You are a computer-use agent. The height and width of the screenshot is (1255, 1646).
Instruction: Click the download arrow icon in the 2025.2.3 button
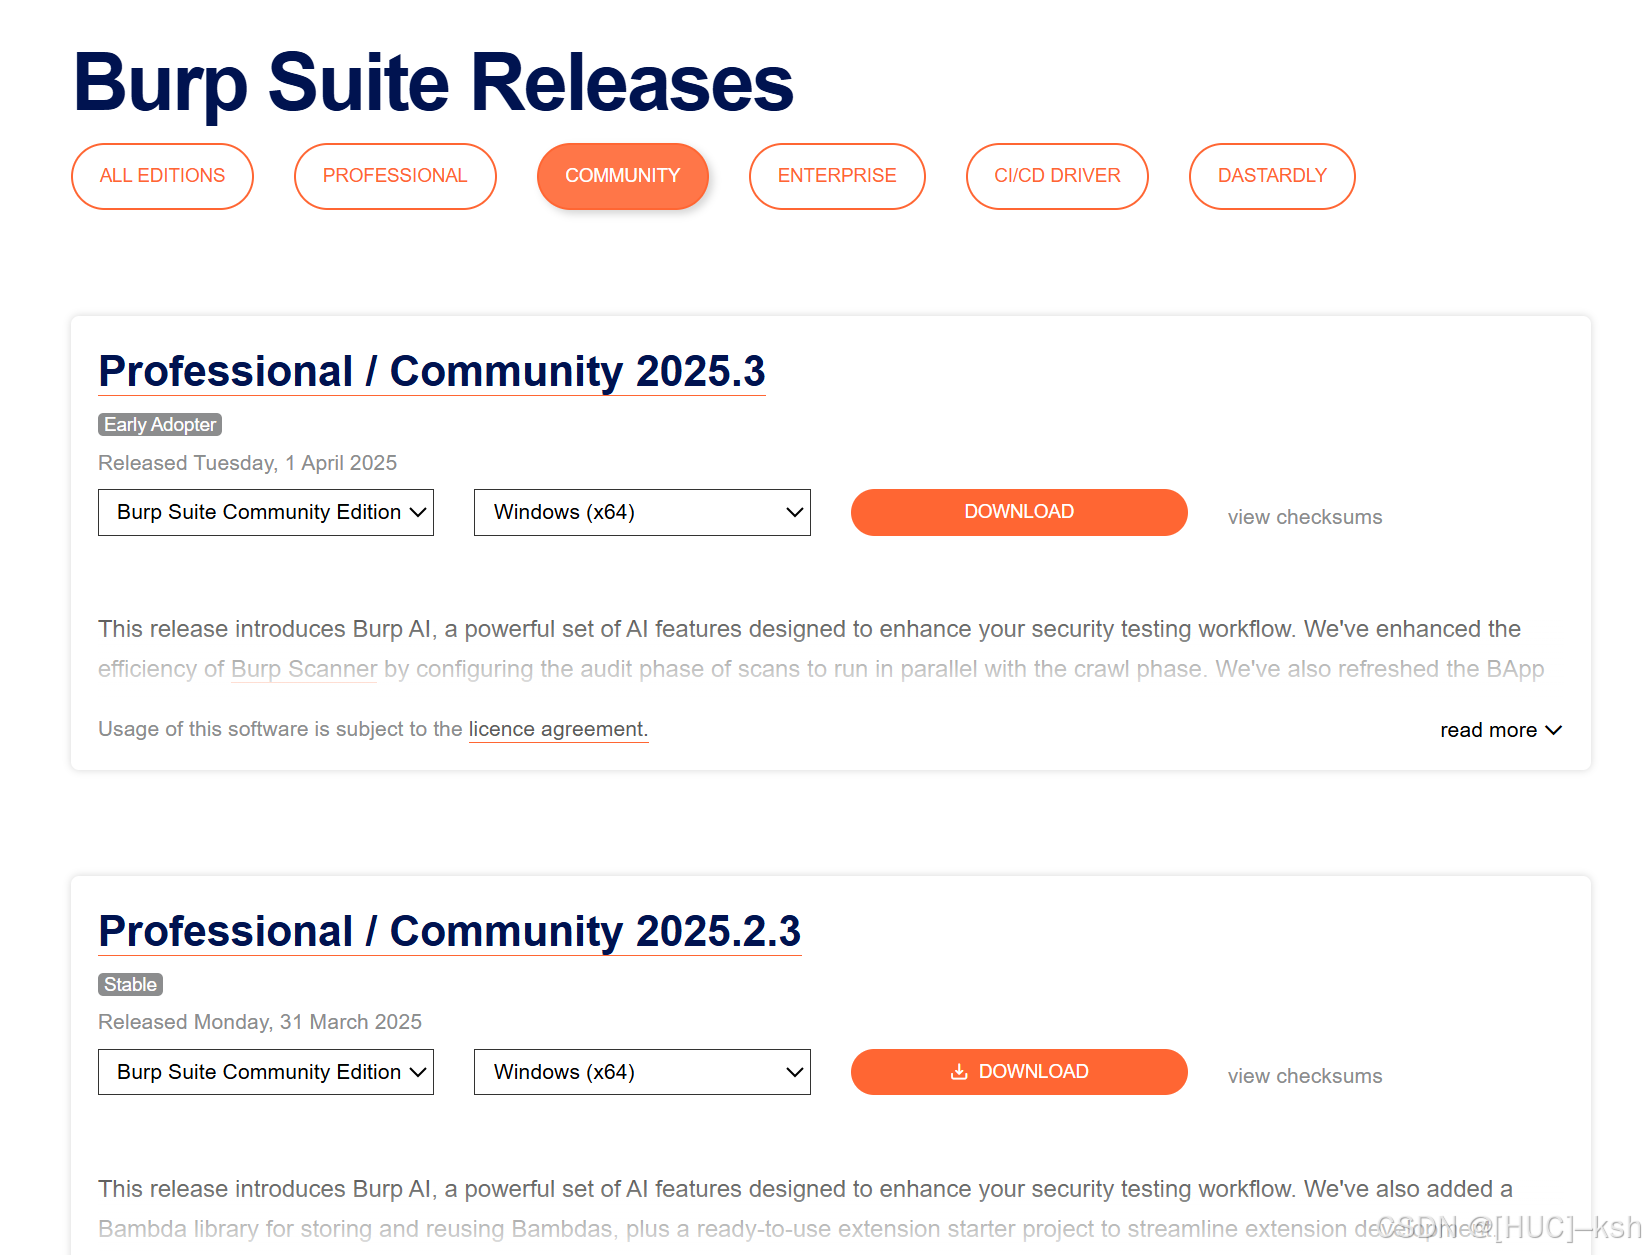[959, 1071]
